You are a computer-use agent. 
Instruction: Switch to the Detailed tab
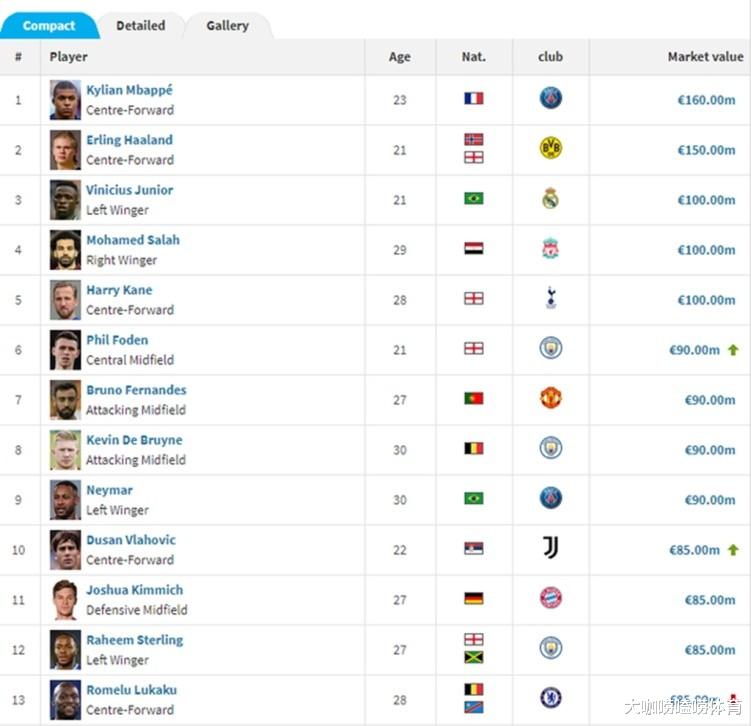click(141, 25)
